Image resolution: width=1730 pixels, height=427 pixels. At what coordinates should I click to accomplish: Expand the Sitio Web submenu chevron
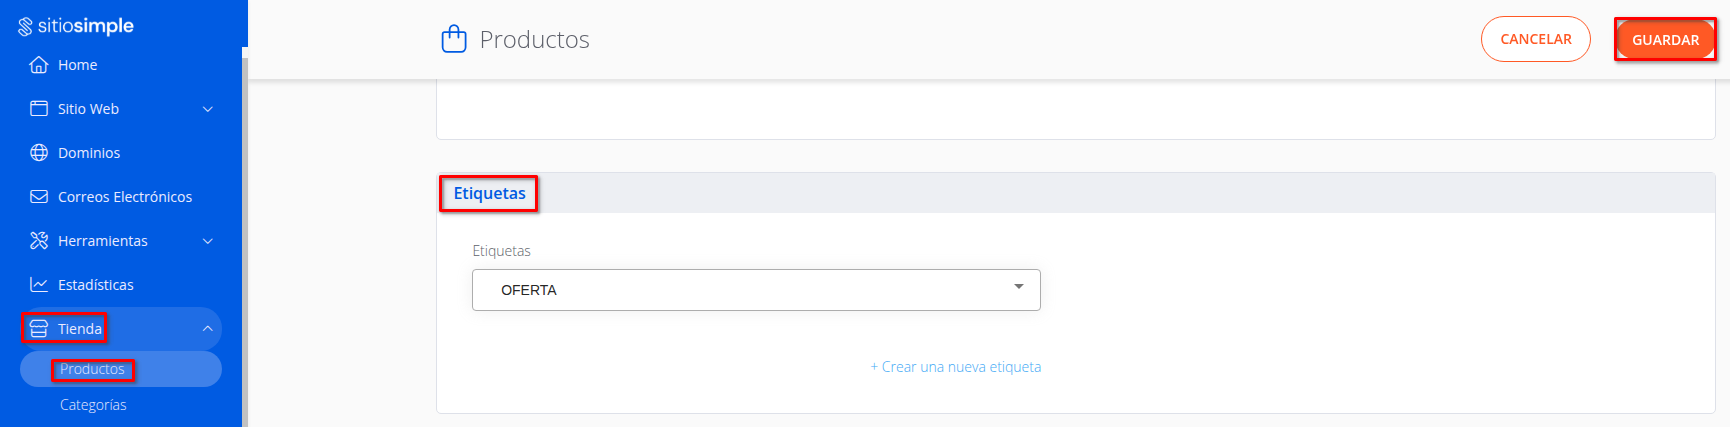pos(208,109)
